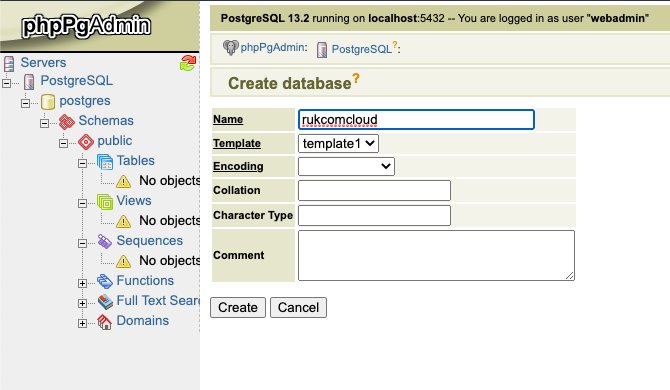Viewport: 670px width, 390px height.
Task: Open the Template dropdown
Action: click(x=338, y=144)
